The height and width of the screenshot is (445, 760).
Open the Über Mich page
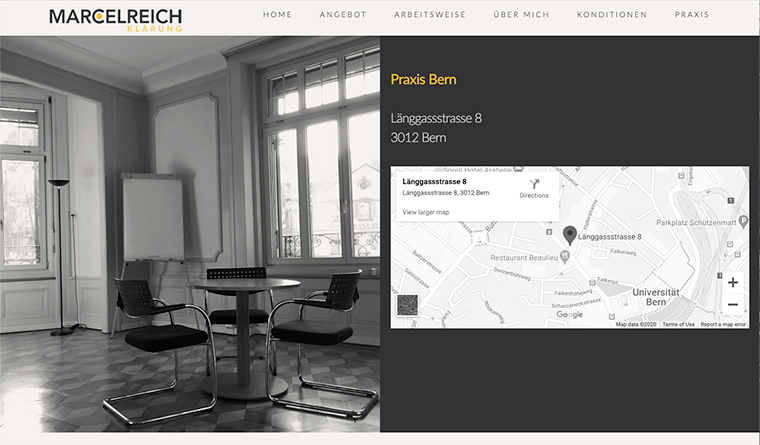click(x=521, y=15)
